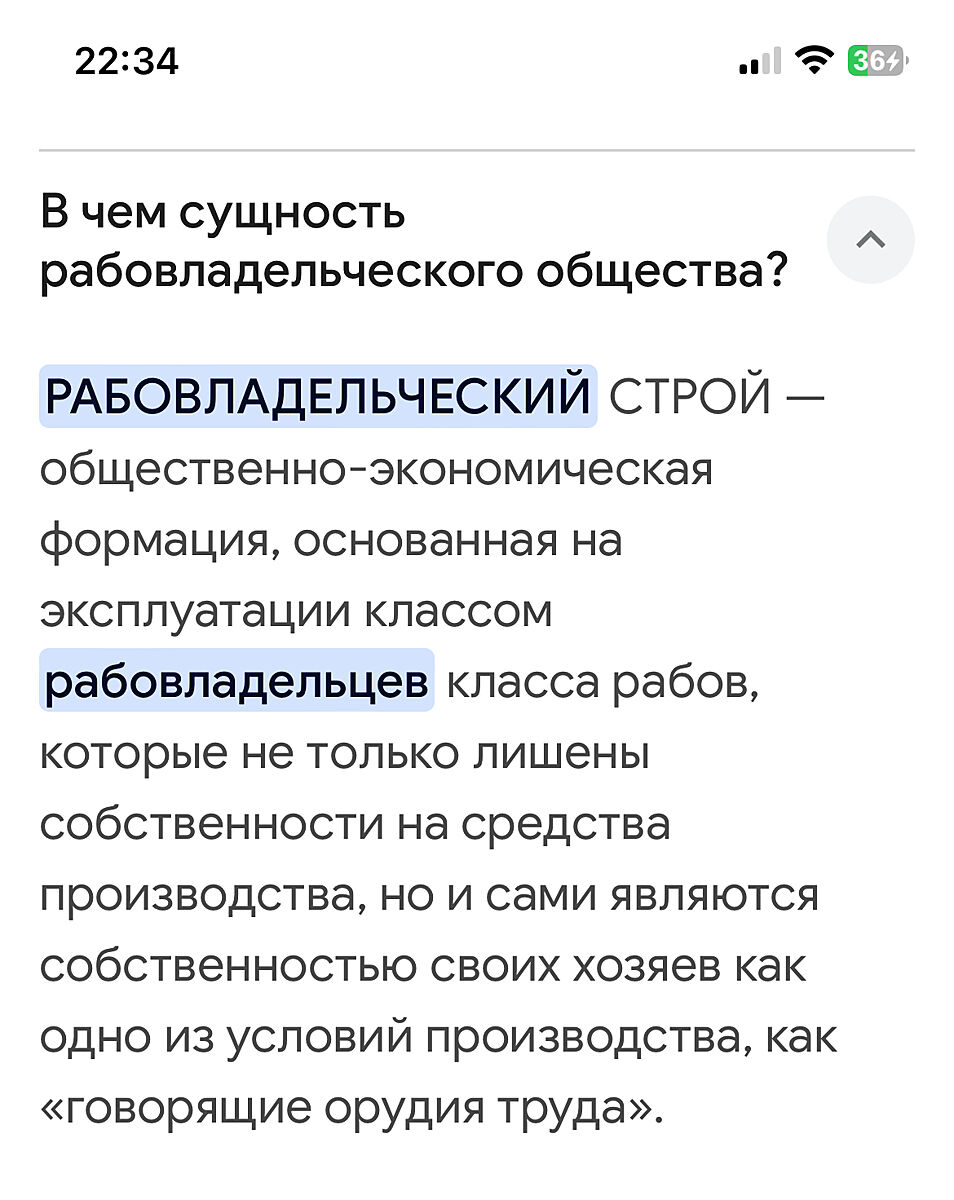The image size is (954, 1200).
Task: Tap the 22:34 clock in the status bar
Action: (x=127, y=62)
